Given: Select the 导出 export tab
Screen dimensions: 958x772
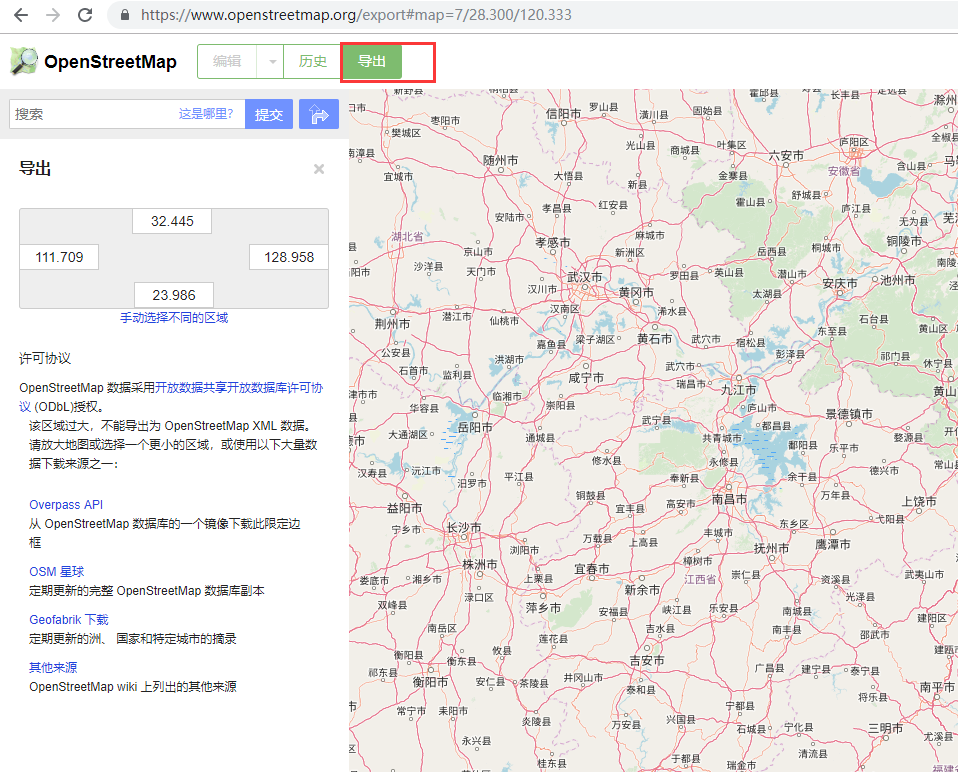Looking at the screenshot, I should tap(371, 61).
